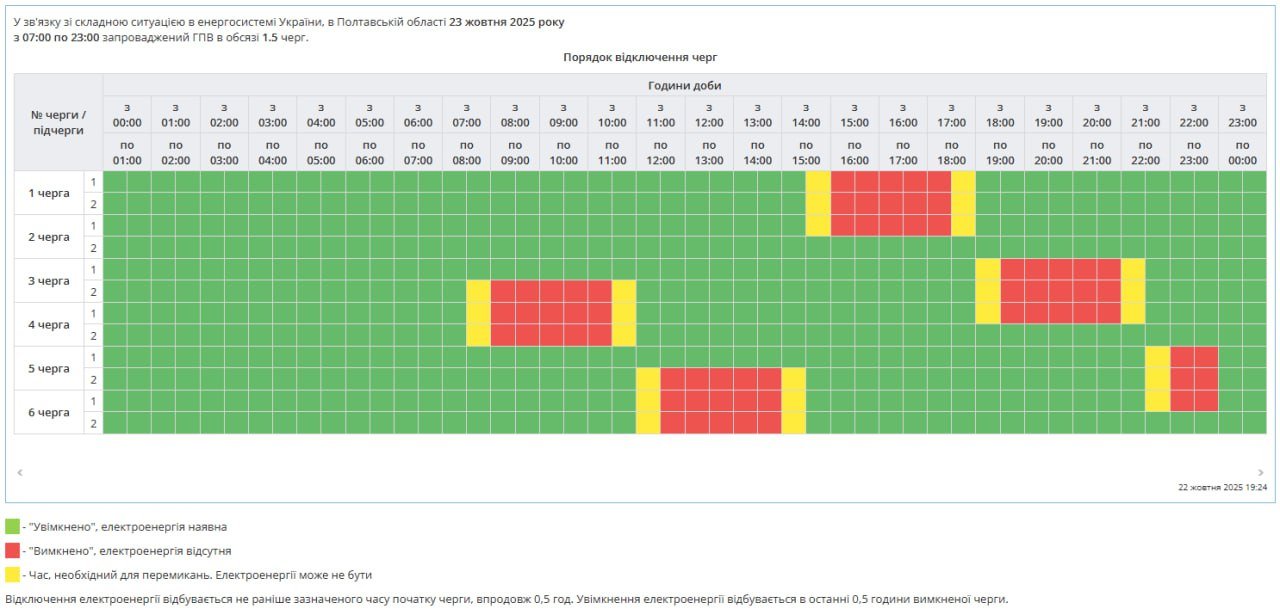
Task: Click the yellow switching-time legend swatch
Action: [x=12, y=574]
